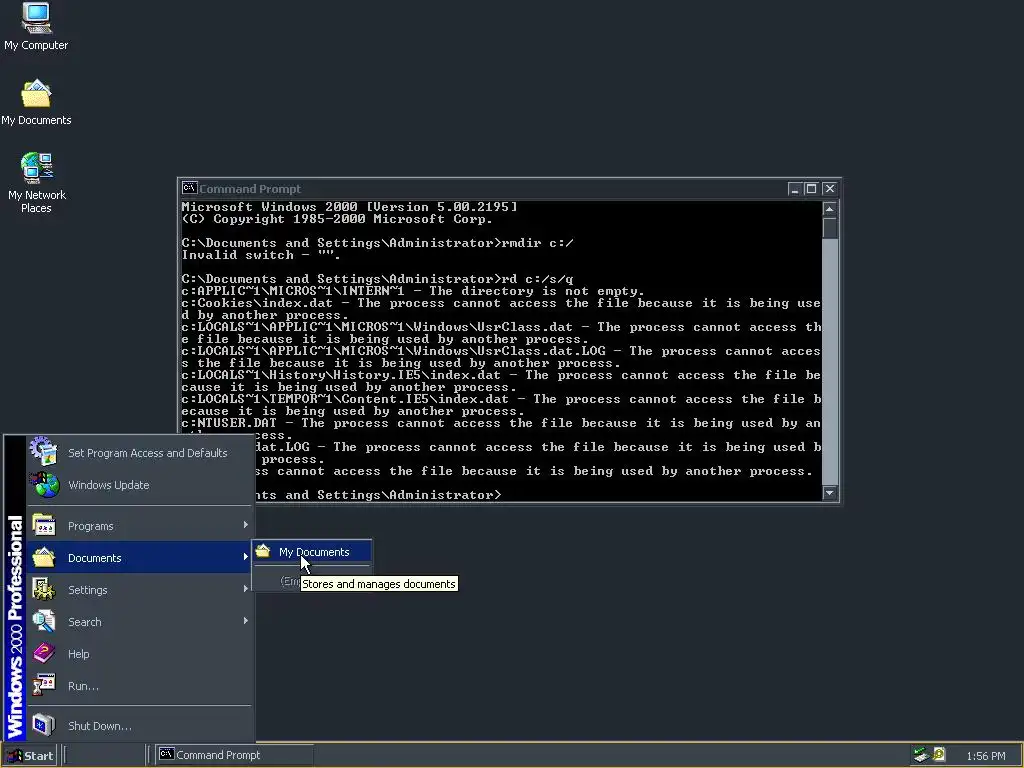
Task: Click the Command Prompt scroll down arrow
Action: pyautogui.click(x=830, y=493)
